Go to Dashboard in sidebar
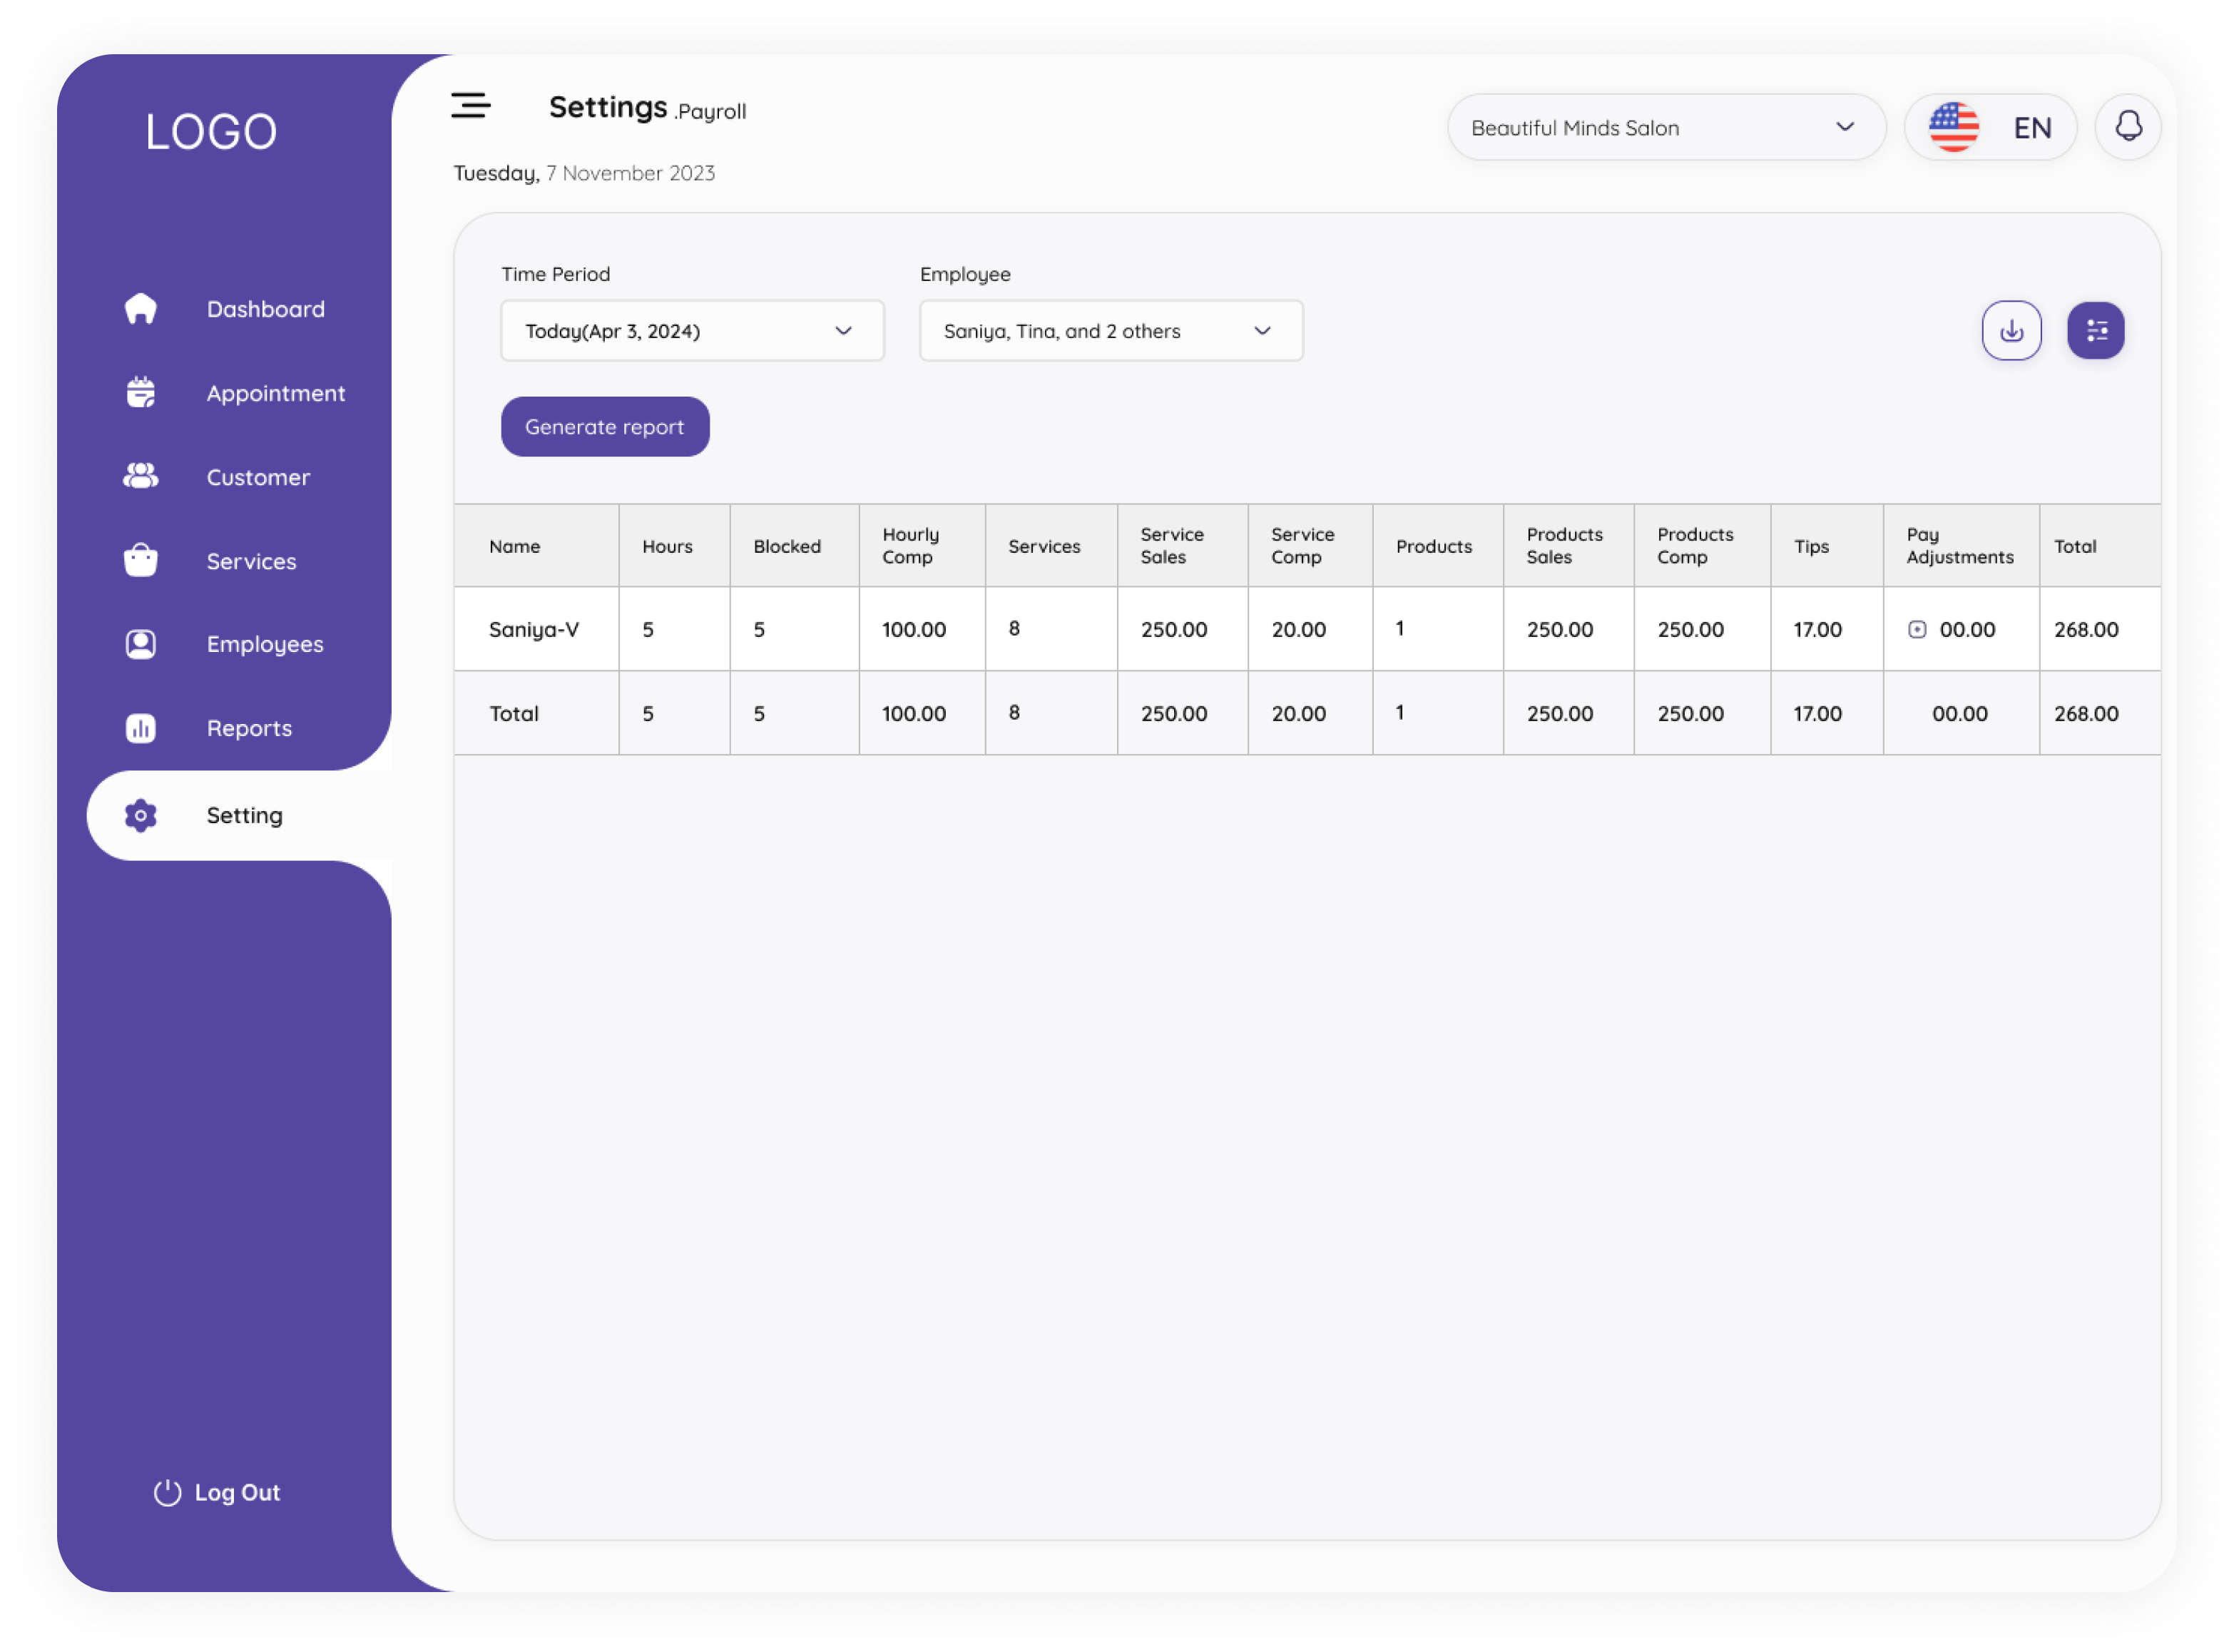The image size is (2234, 1652). (x=265, y=309)
